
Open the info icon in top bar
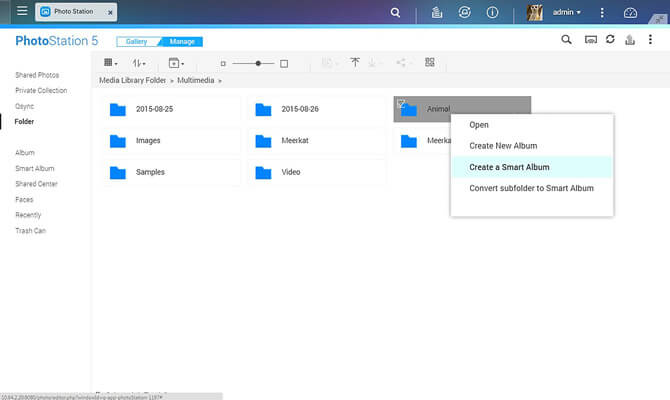(x=492, y=13)
